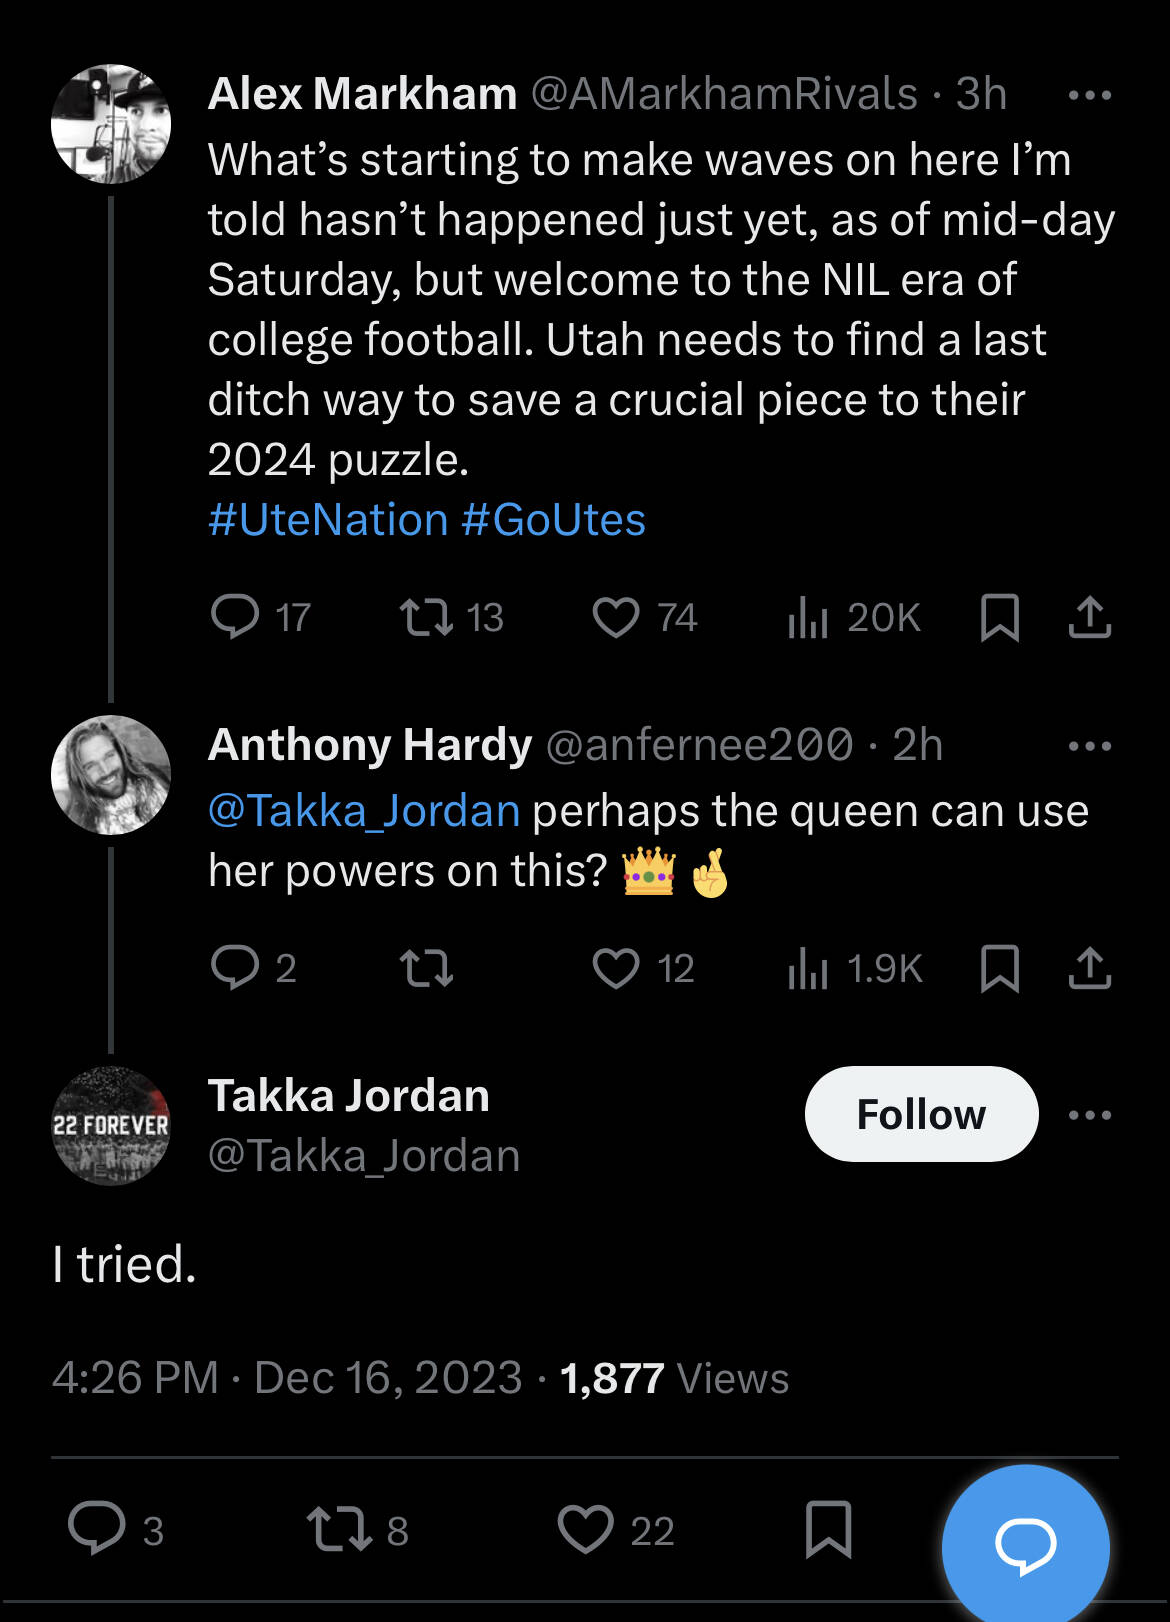The width and height of the screenshot is (1170, 1622).
Task: Reply to Alex Markham's tweet
Action: [236, 616]
